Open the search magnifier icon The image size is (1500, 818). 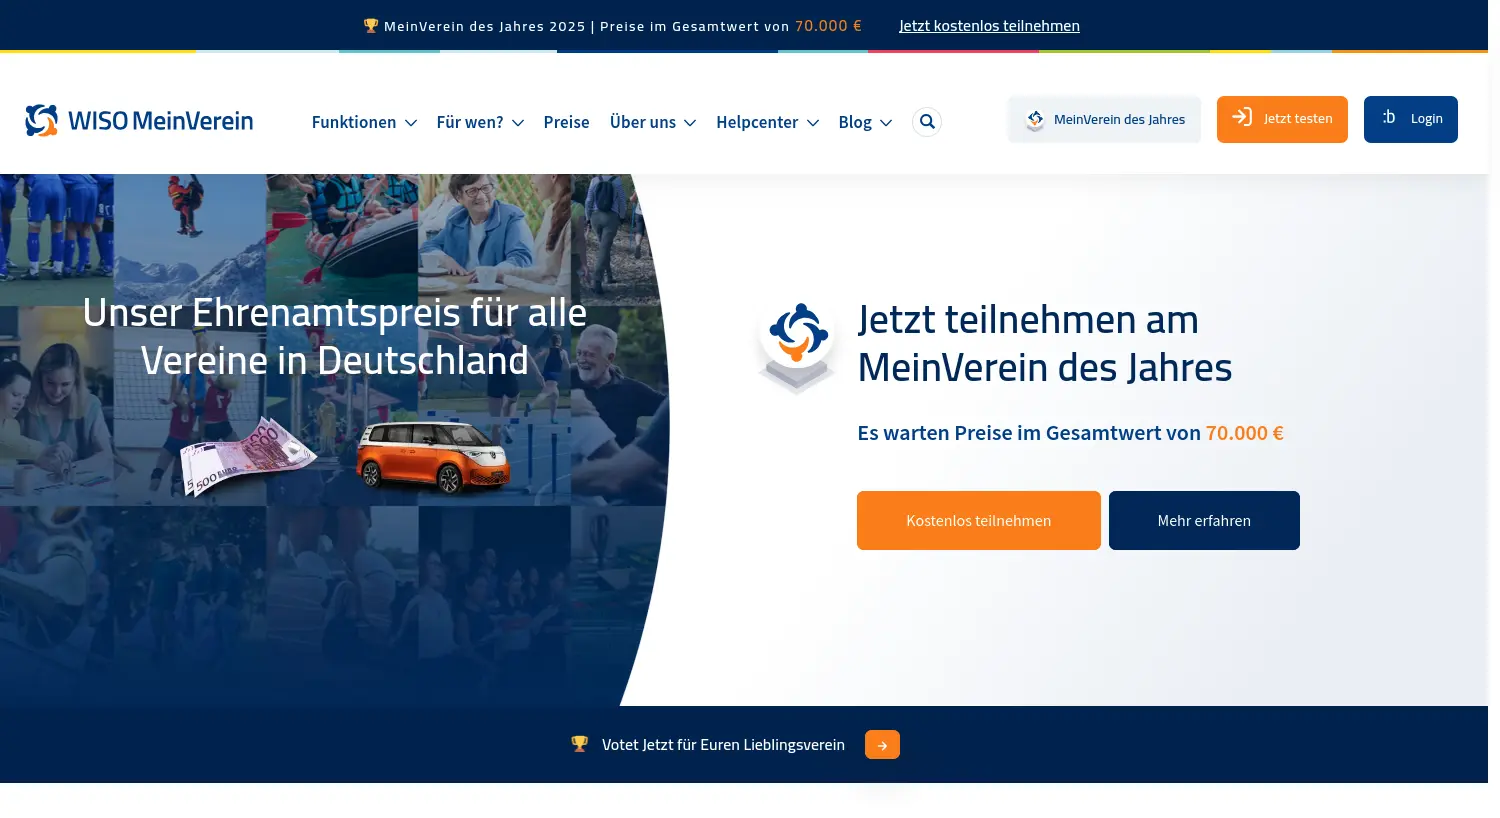pyautogui.click(x=927, y=122)
